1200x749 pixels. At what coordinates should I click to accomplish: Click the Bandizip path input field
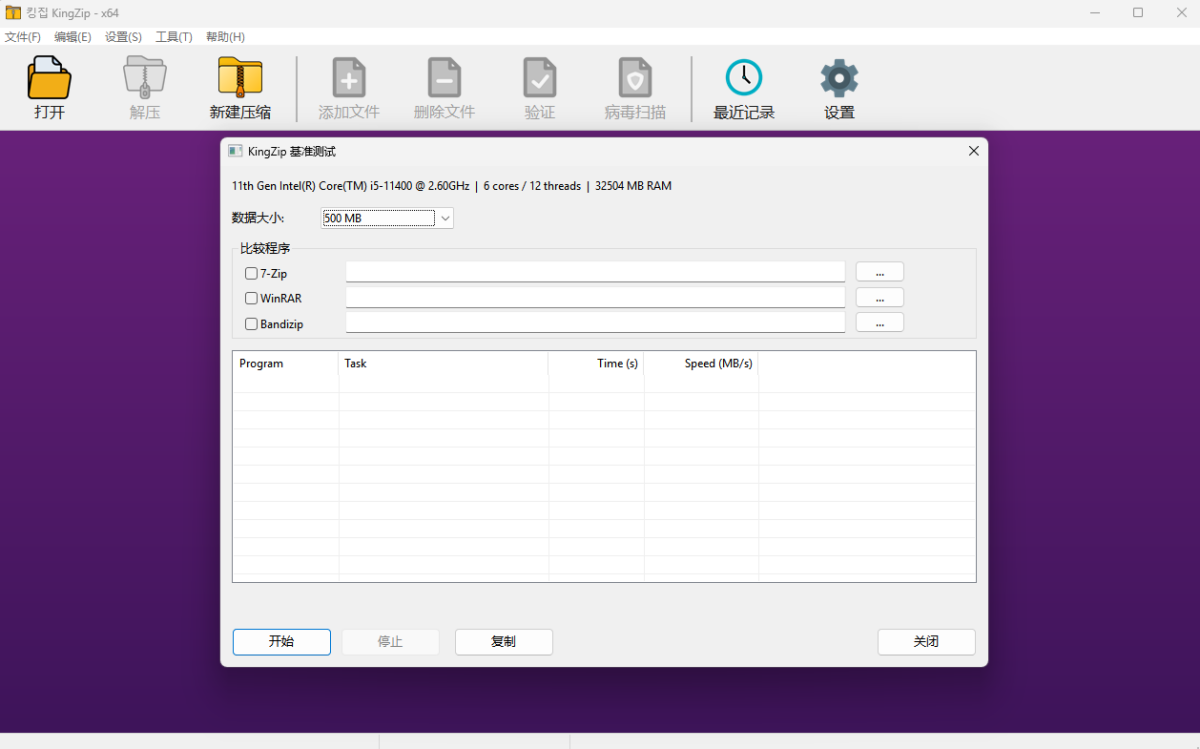pyautogui.click(x=595, y=322)
